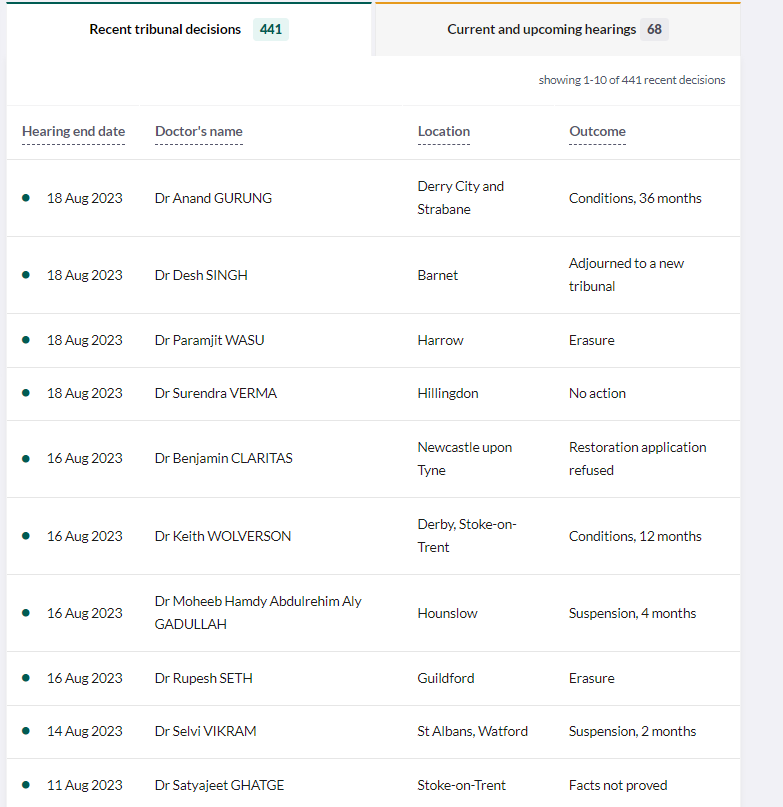Open Dr Desh SINGH decision
The height and width of the screenshot is (807, 783).
click(x=201, y=275)
